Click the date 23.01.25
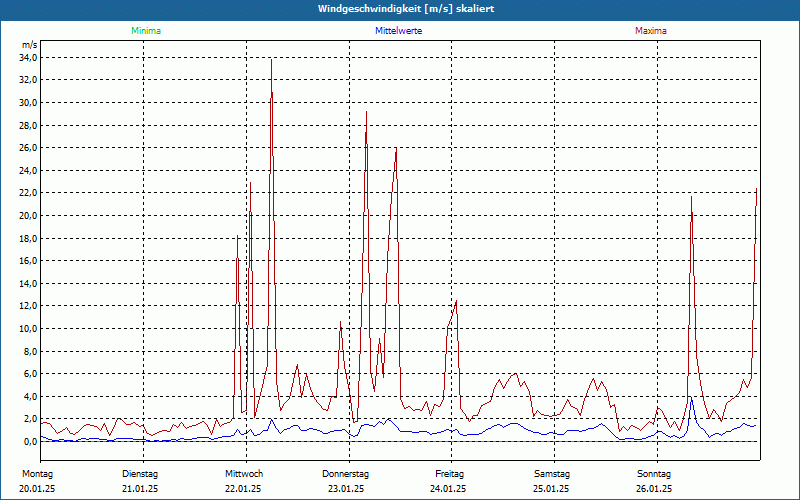 pyautogui.click(x=346, y=489)
